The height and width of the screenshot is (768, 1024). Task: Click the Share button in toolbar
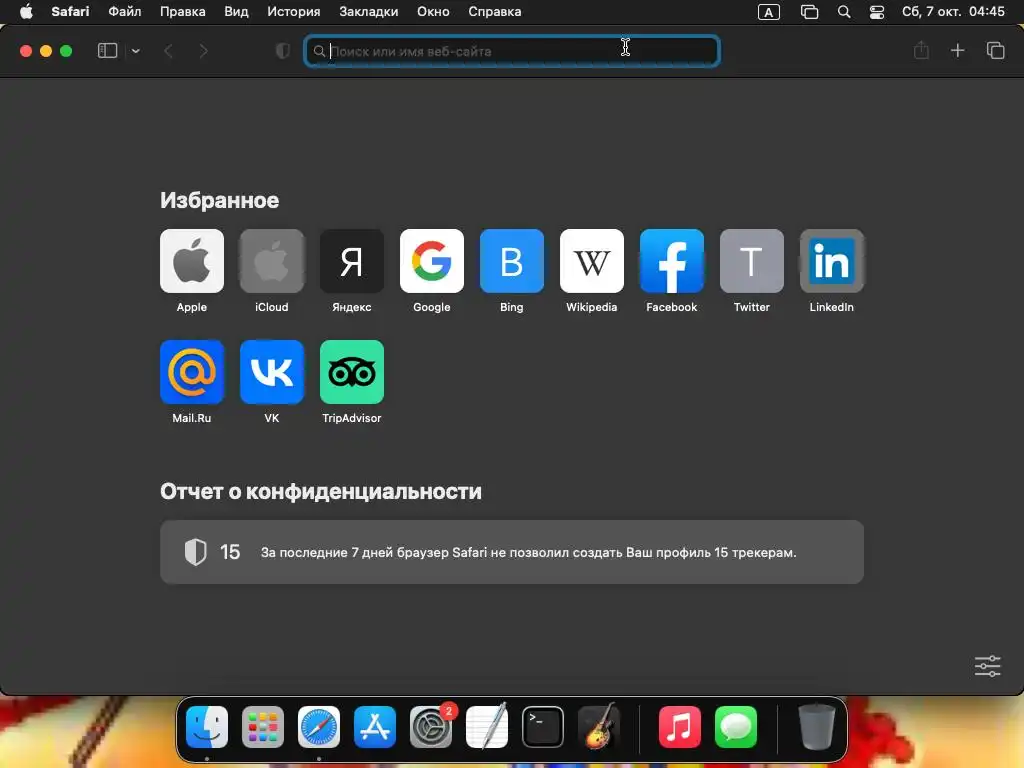(x=921, y=50)
